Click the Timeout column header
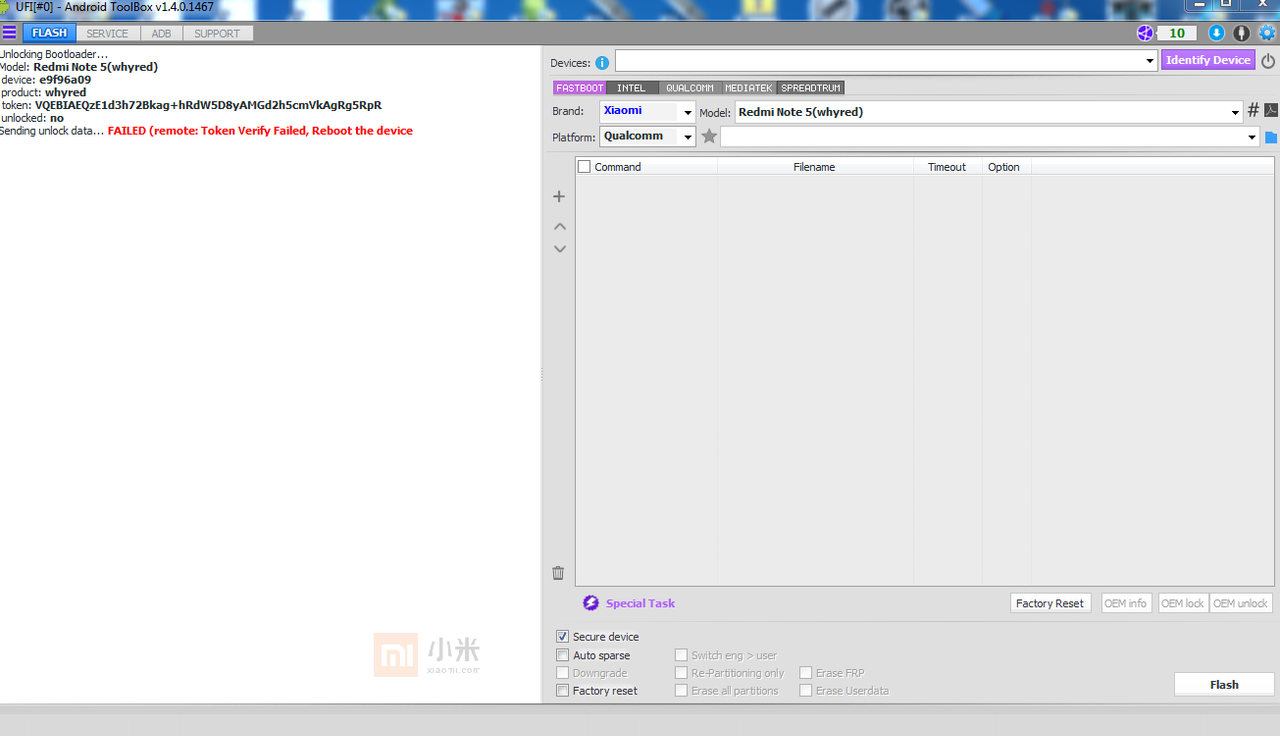The width and height of the screenshot is (1280, 736). (x=947, y=167)
